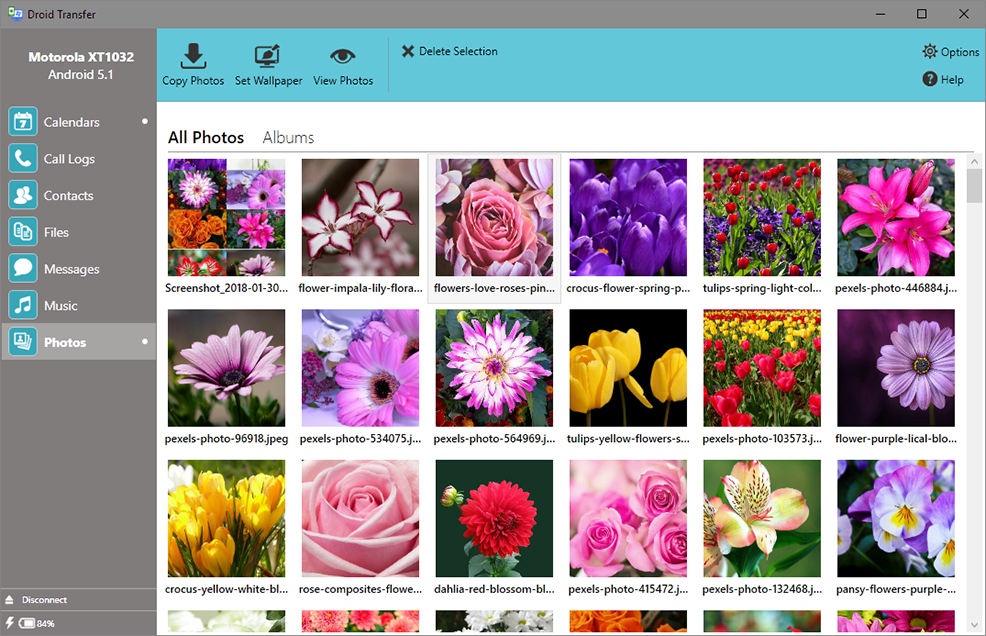Switch to the All Photos tab
Viewport: 986px width, 636px height.
pos(206,138)
